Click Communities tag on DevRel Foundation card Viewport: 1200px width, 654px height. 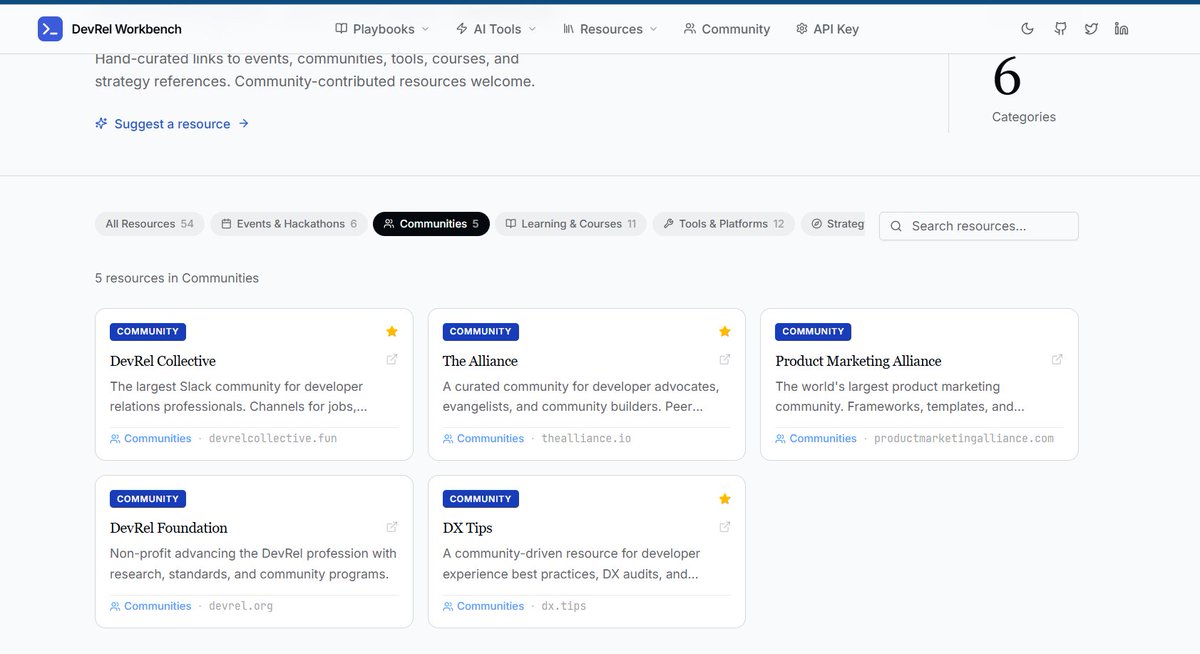pos(151,606)
